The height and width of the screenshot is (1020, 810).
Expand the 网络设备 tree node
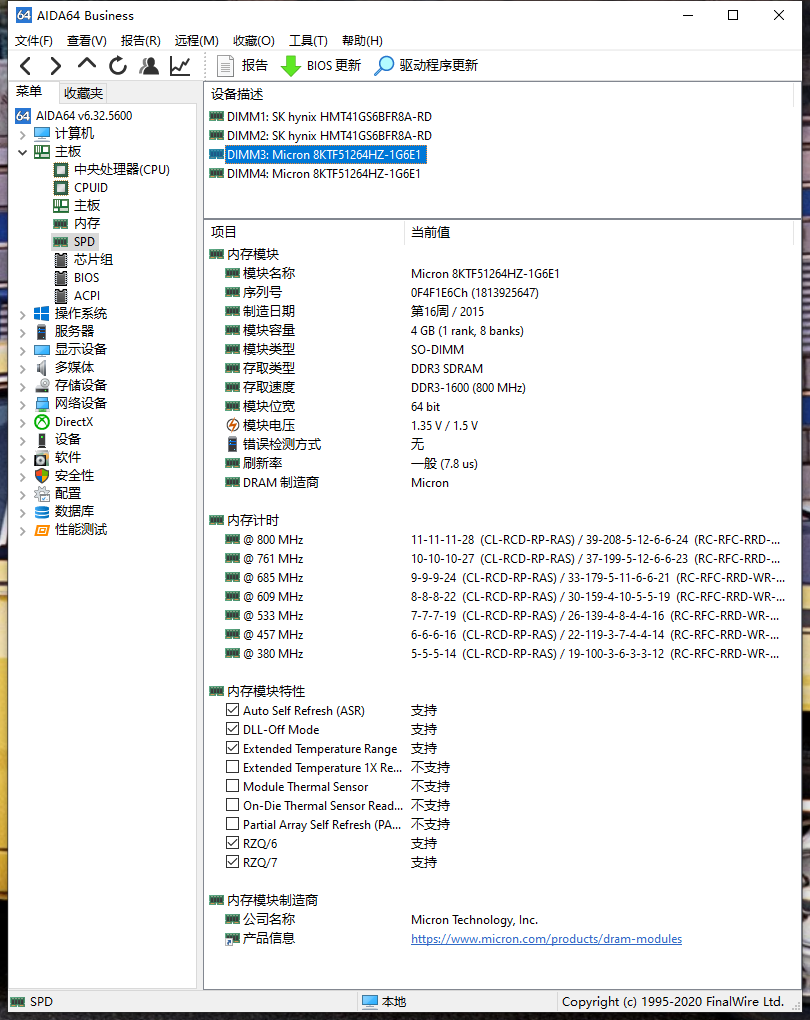tap(23, 404)
